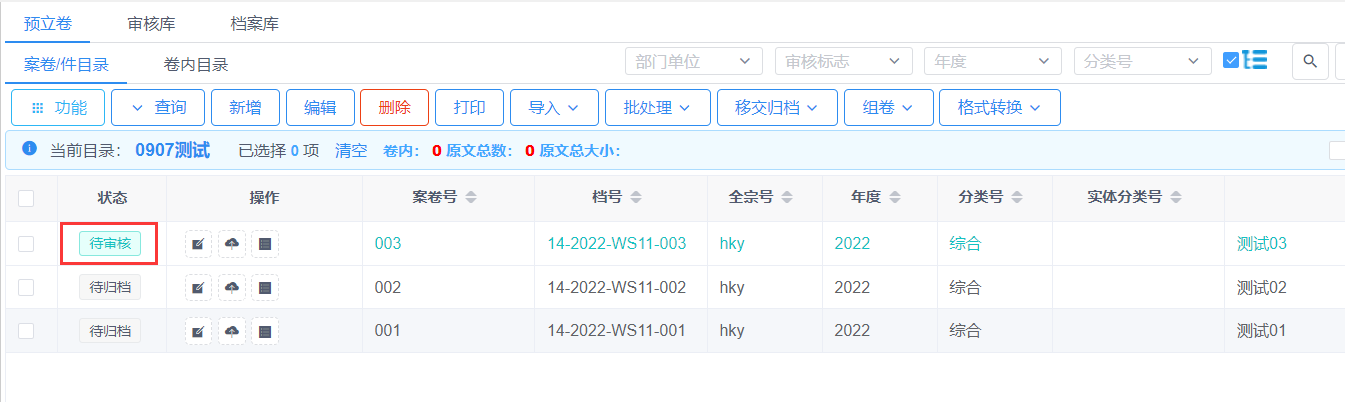Expand the 审核标志 dropdown

(x=843, y=61)
